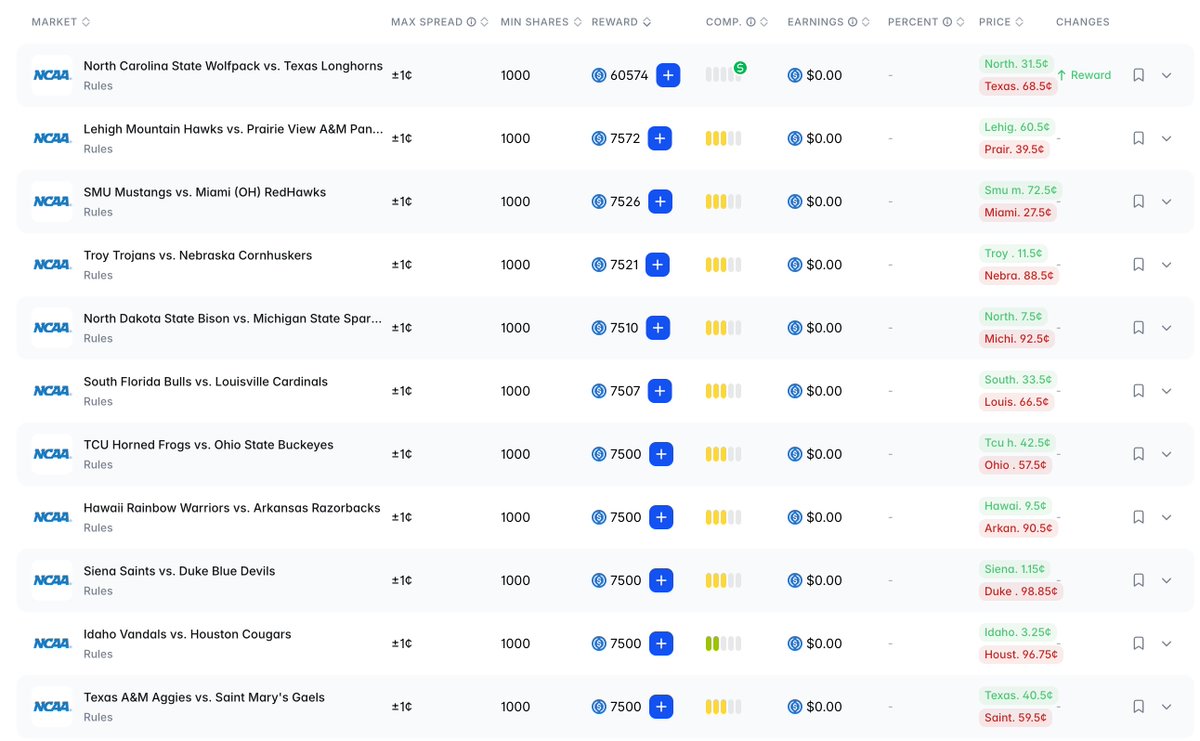Select Duke 98.85¢ price button
1200x741 pixels.
coord(1019,591)
